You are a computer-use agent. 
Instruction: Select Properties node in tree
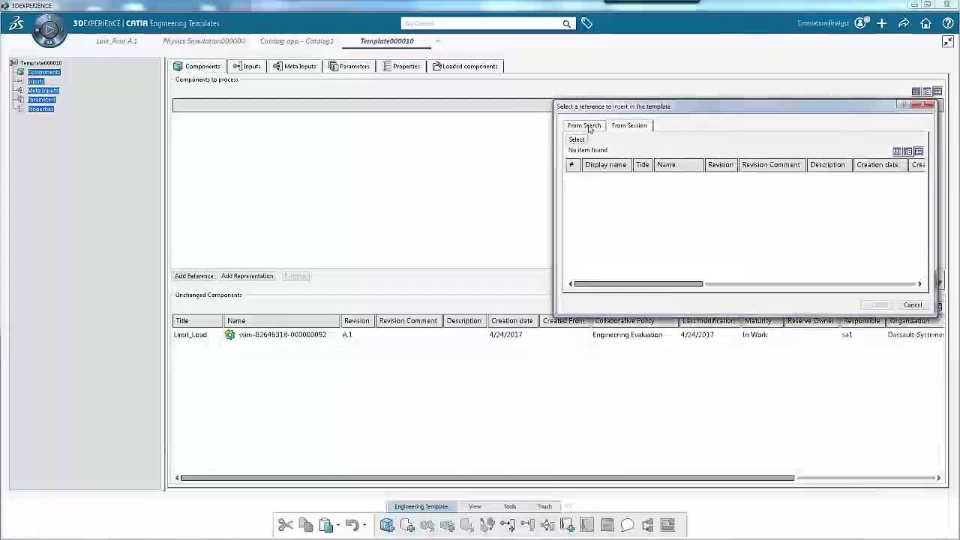click(x=40, y=109)
